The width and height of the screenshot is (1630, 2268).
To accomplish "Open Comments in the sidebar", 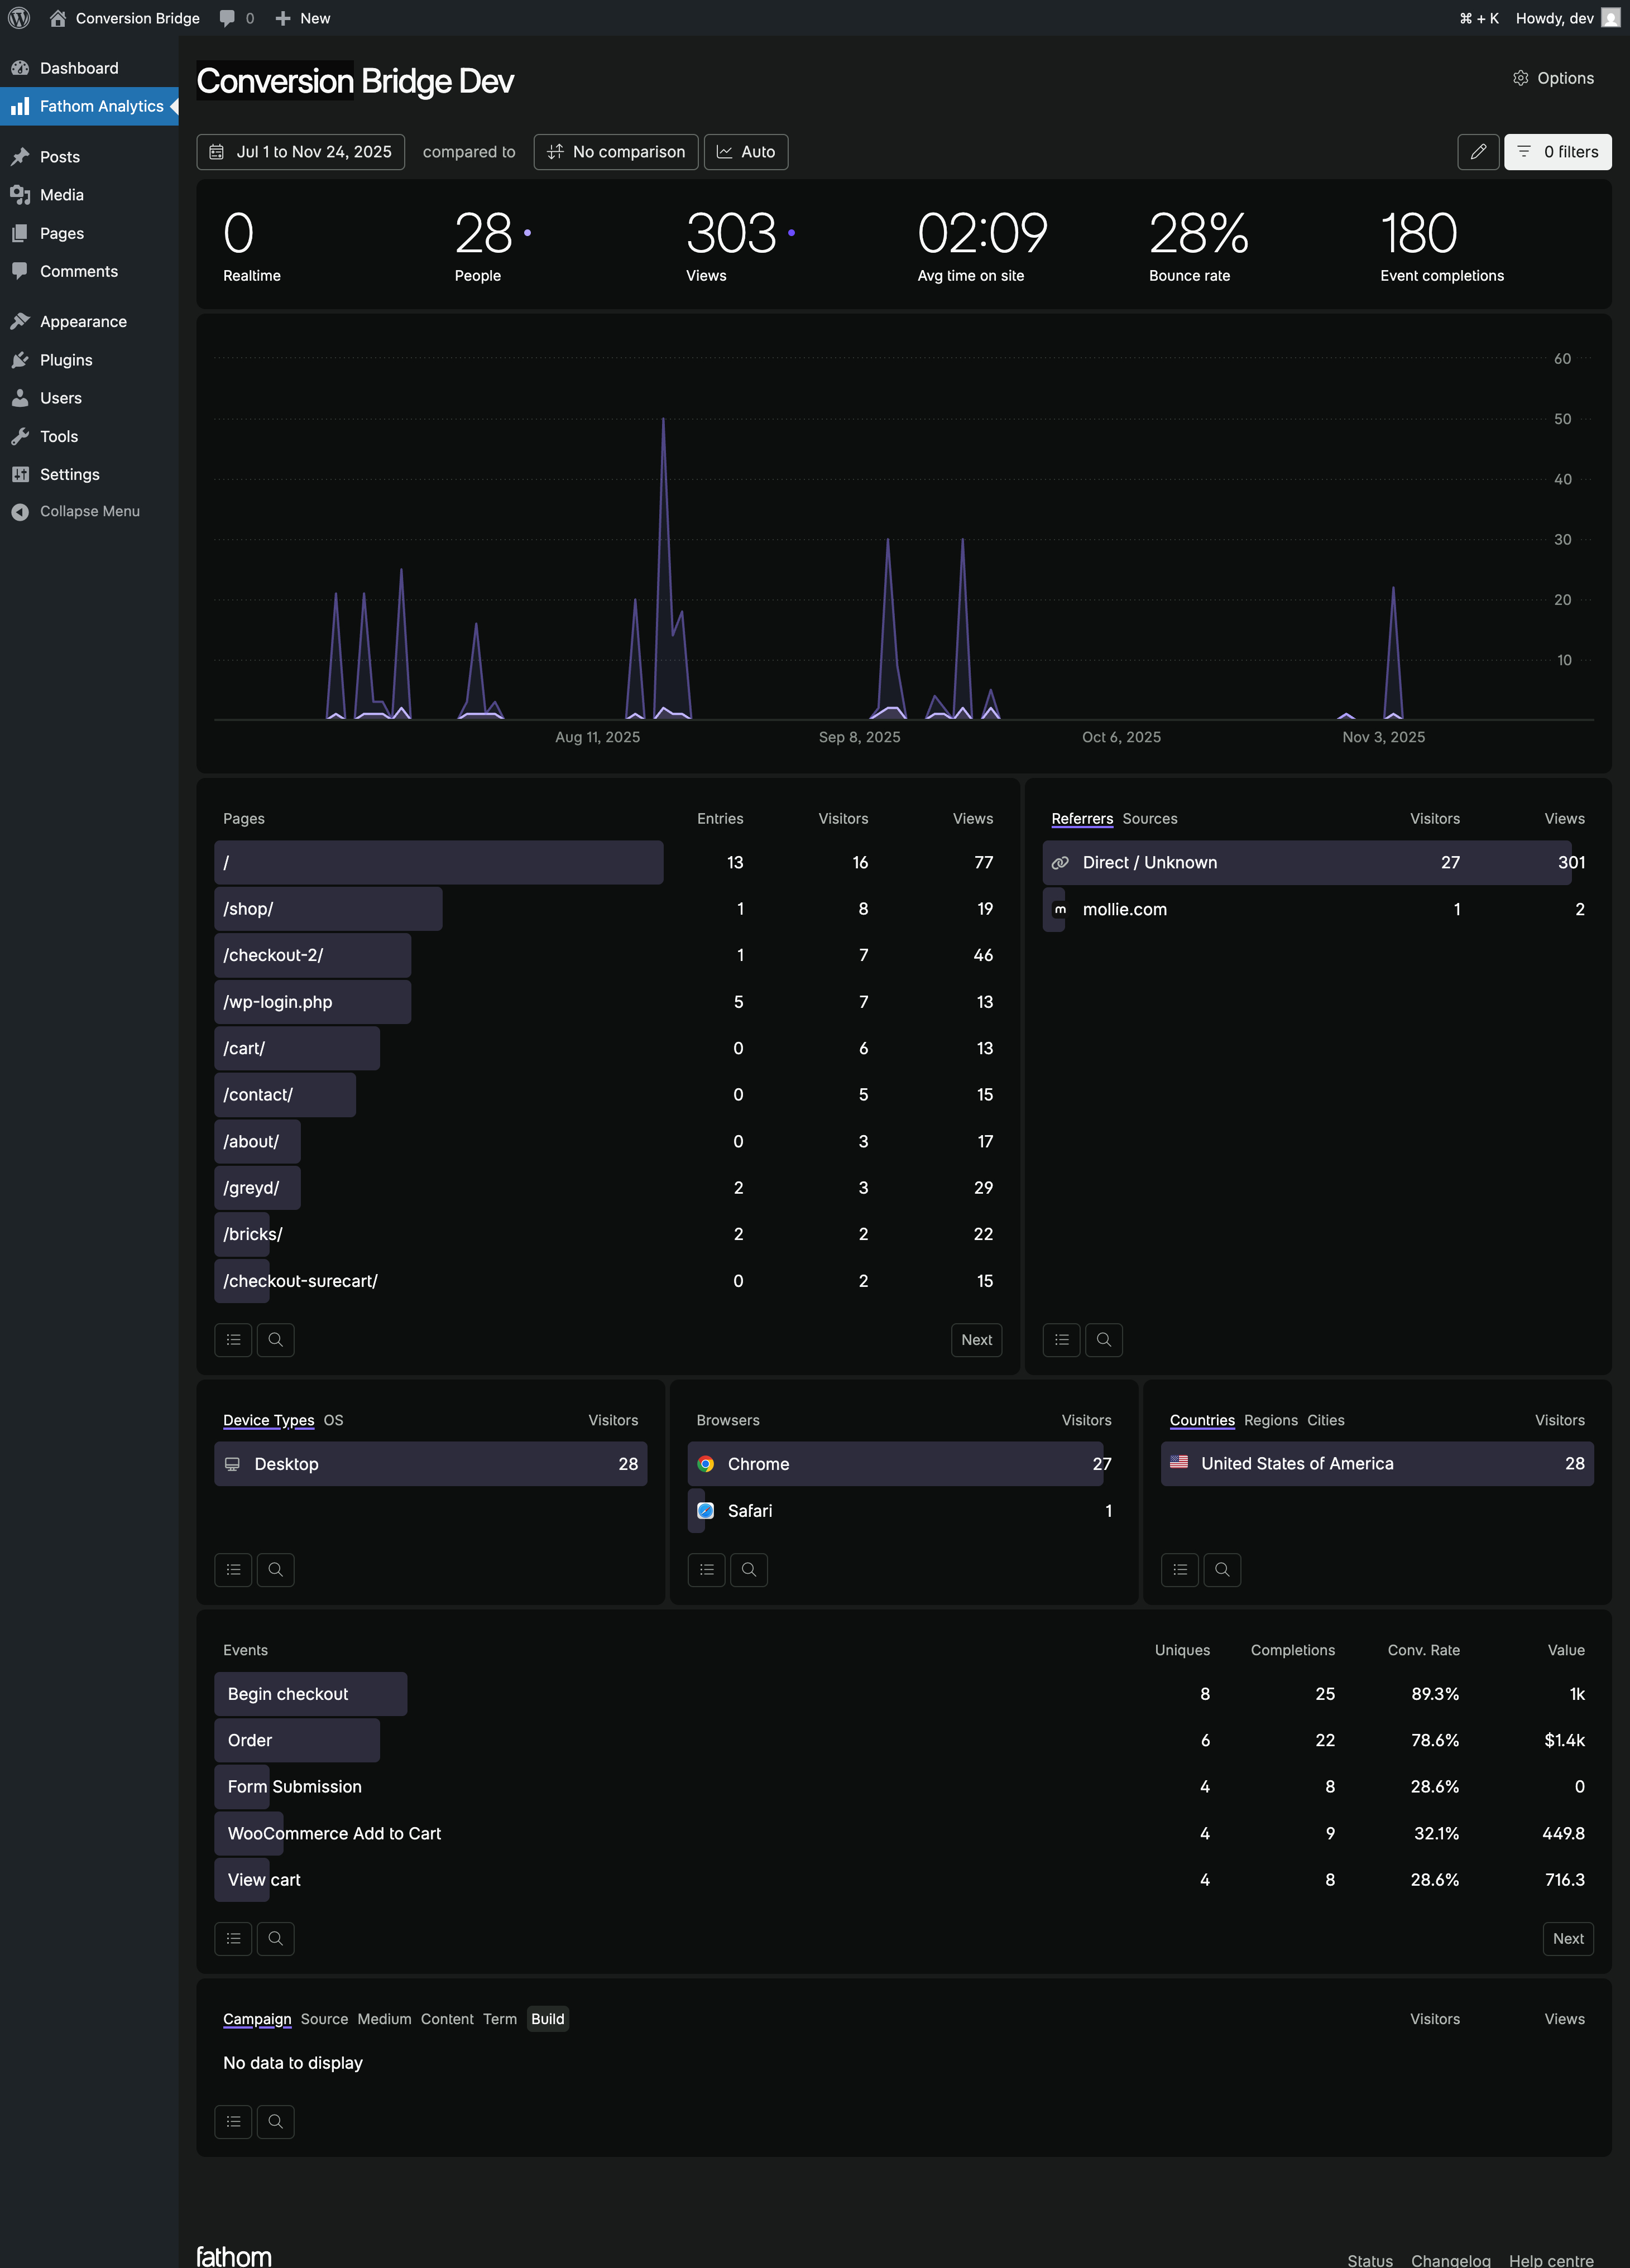I will pos(89,271).
